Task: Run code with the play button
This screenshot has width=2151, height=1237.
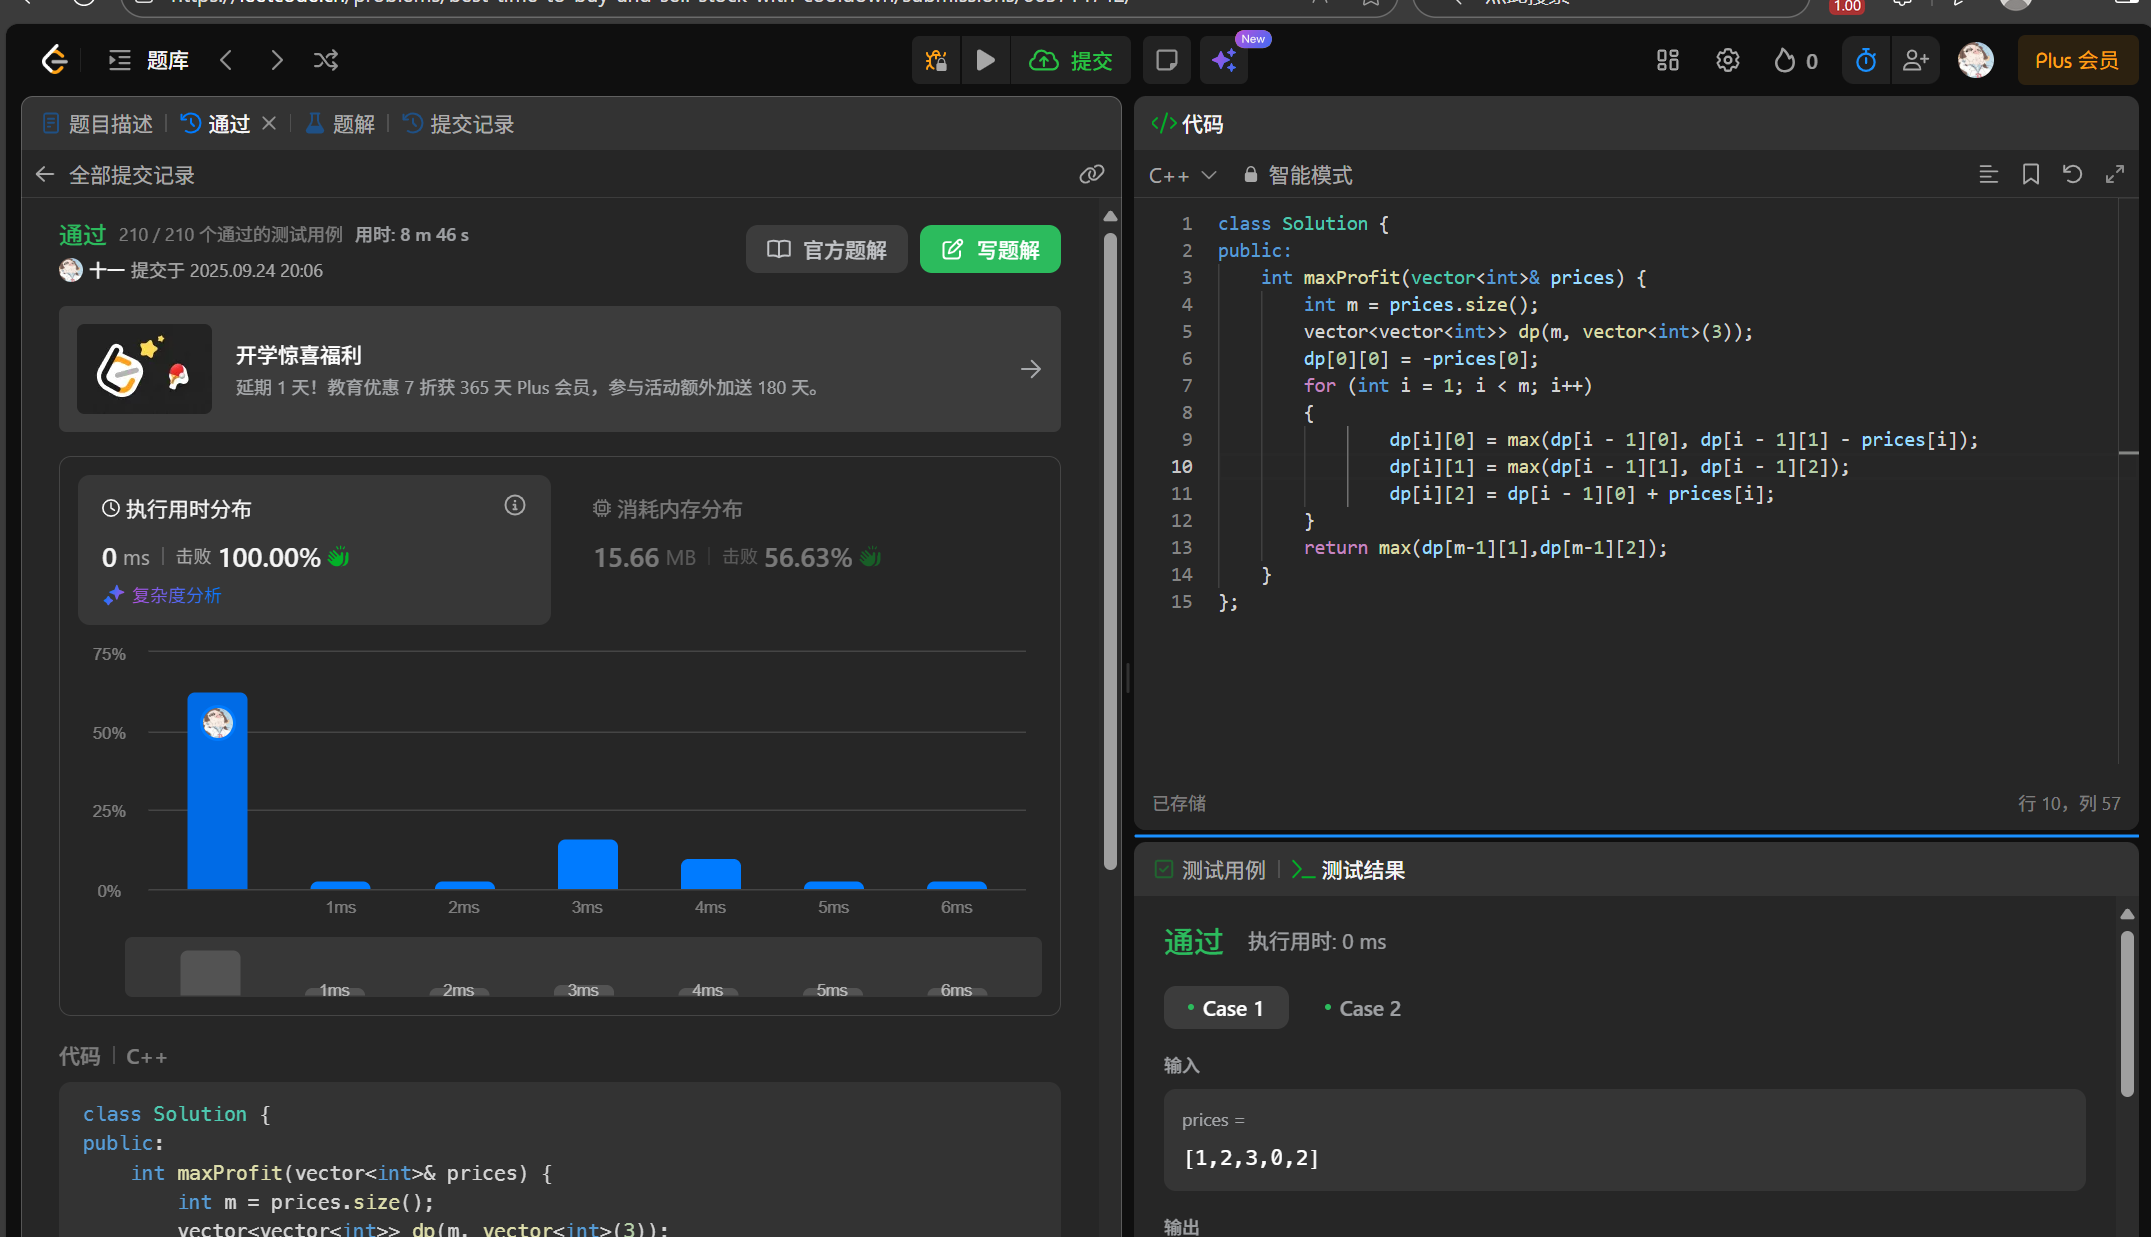Action: (x=985, y=61)
